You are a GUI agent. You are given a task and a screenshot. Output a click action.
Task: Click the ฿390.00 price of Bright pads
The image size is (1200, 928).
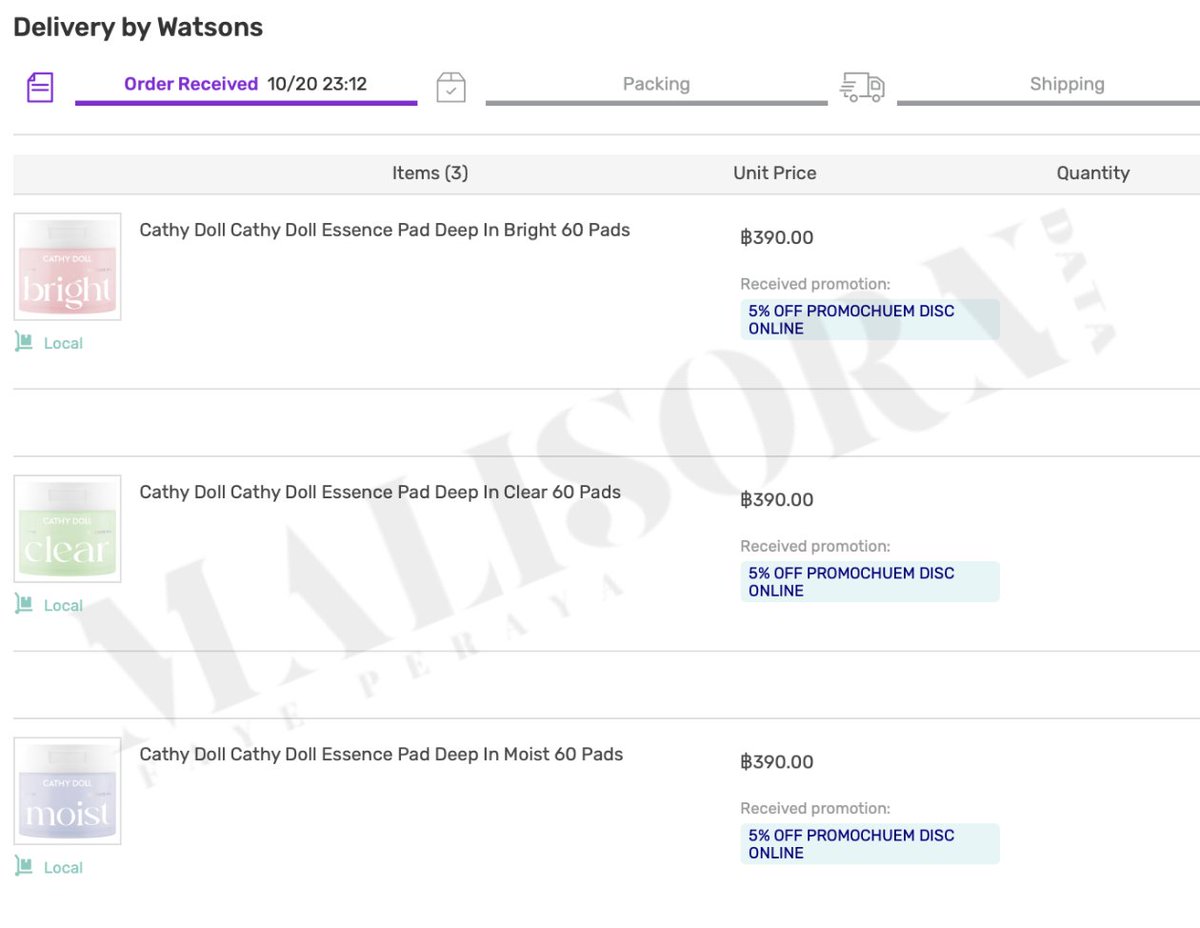[x=777, y=238]
